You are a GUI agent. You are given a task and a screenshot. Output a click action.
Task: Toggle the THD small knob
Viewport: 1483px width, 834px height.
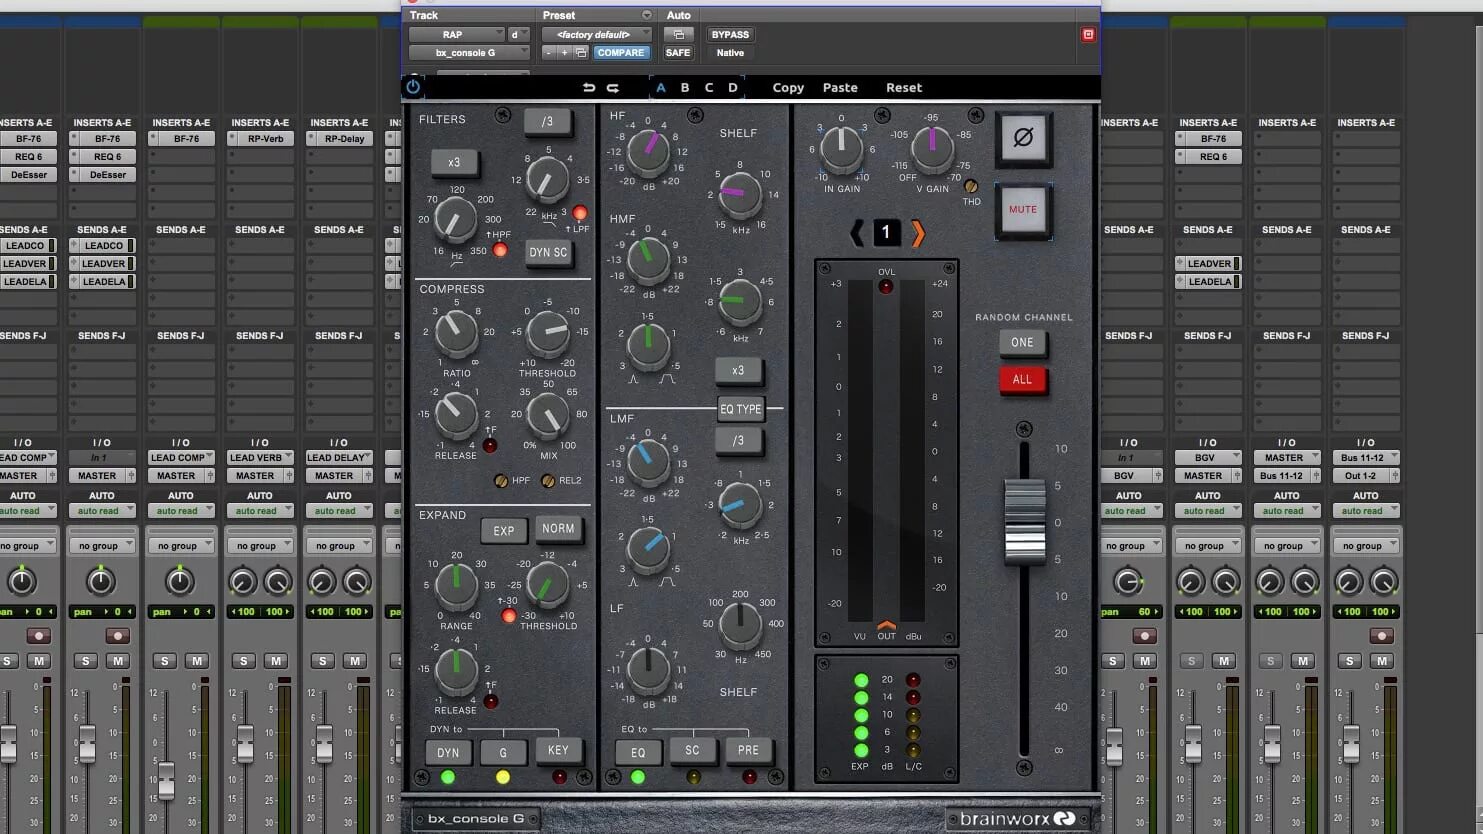[970, 186]
